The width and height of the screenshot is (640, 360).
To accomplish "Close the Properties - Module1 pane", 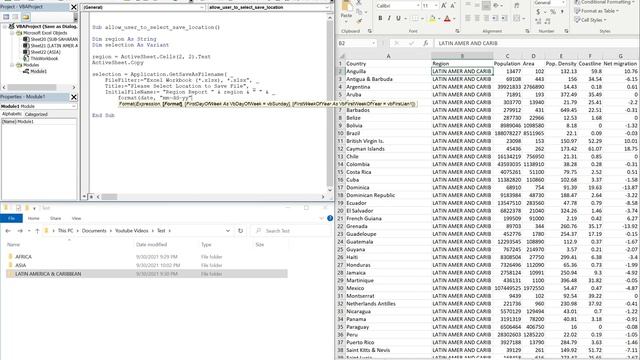I will [74, 97].
